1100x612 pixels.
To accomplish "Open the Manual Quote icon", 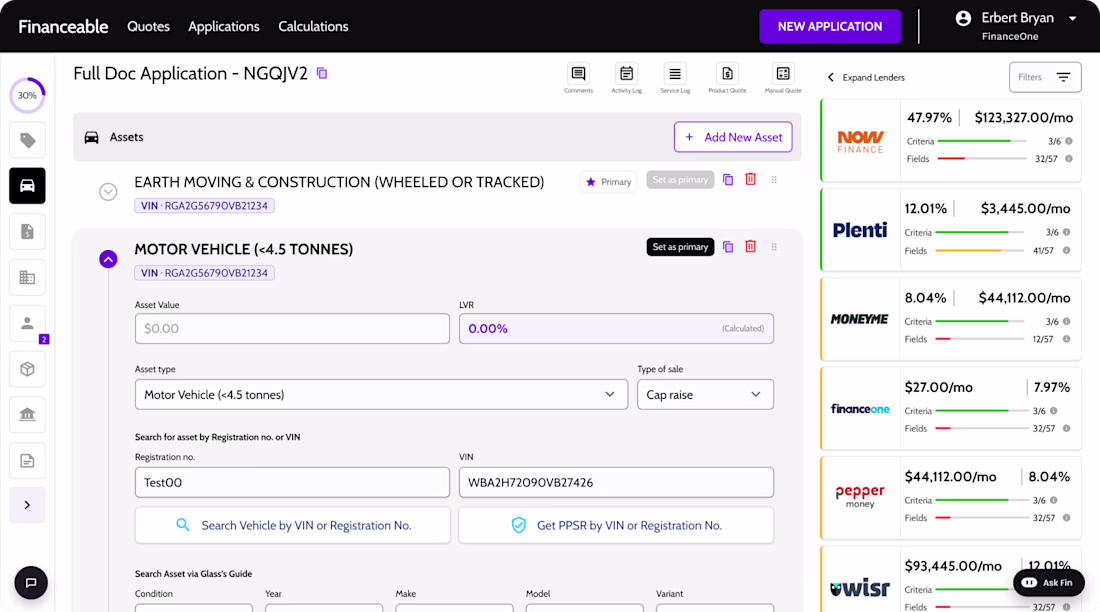I will [783, 74].
